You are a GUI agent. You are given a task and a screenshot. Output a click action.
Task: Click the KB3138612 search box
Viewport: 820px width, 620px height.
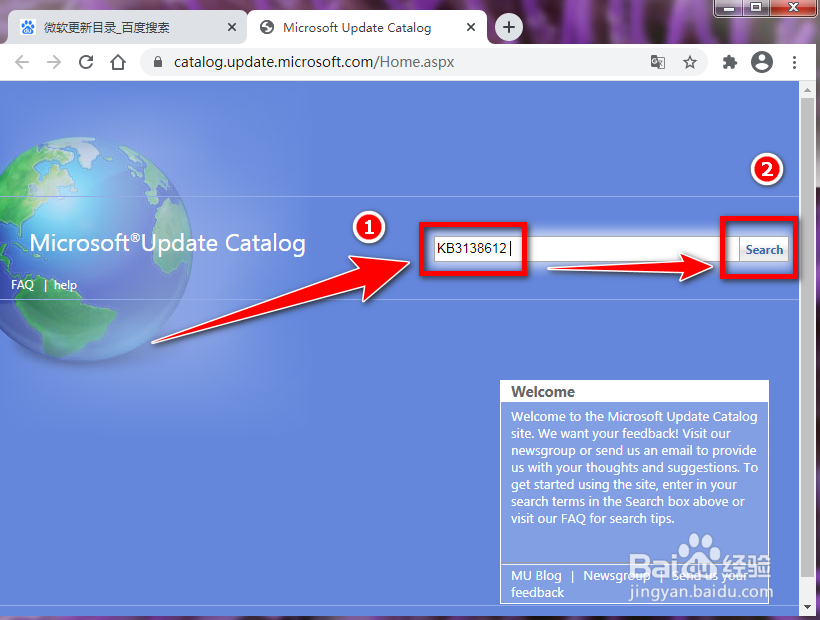[586, 248]
